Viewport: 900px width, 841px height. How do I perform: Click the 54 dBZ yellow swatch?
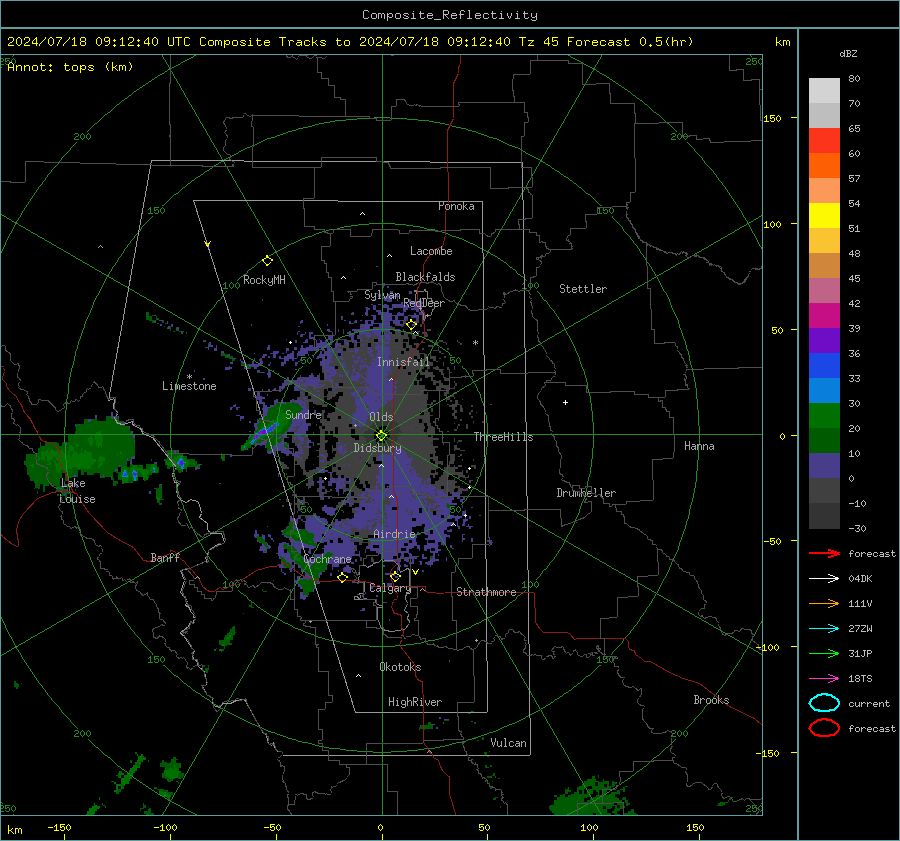point(824,215)
